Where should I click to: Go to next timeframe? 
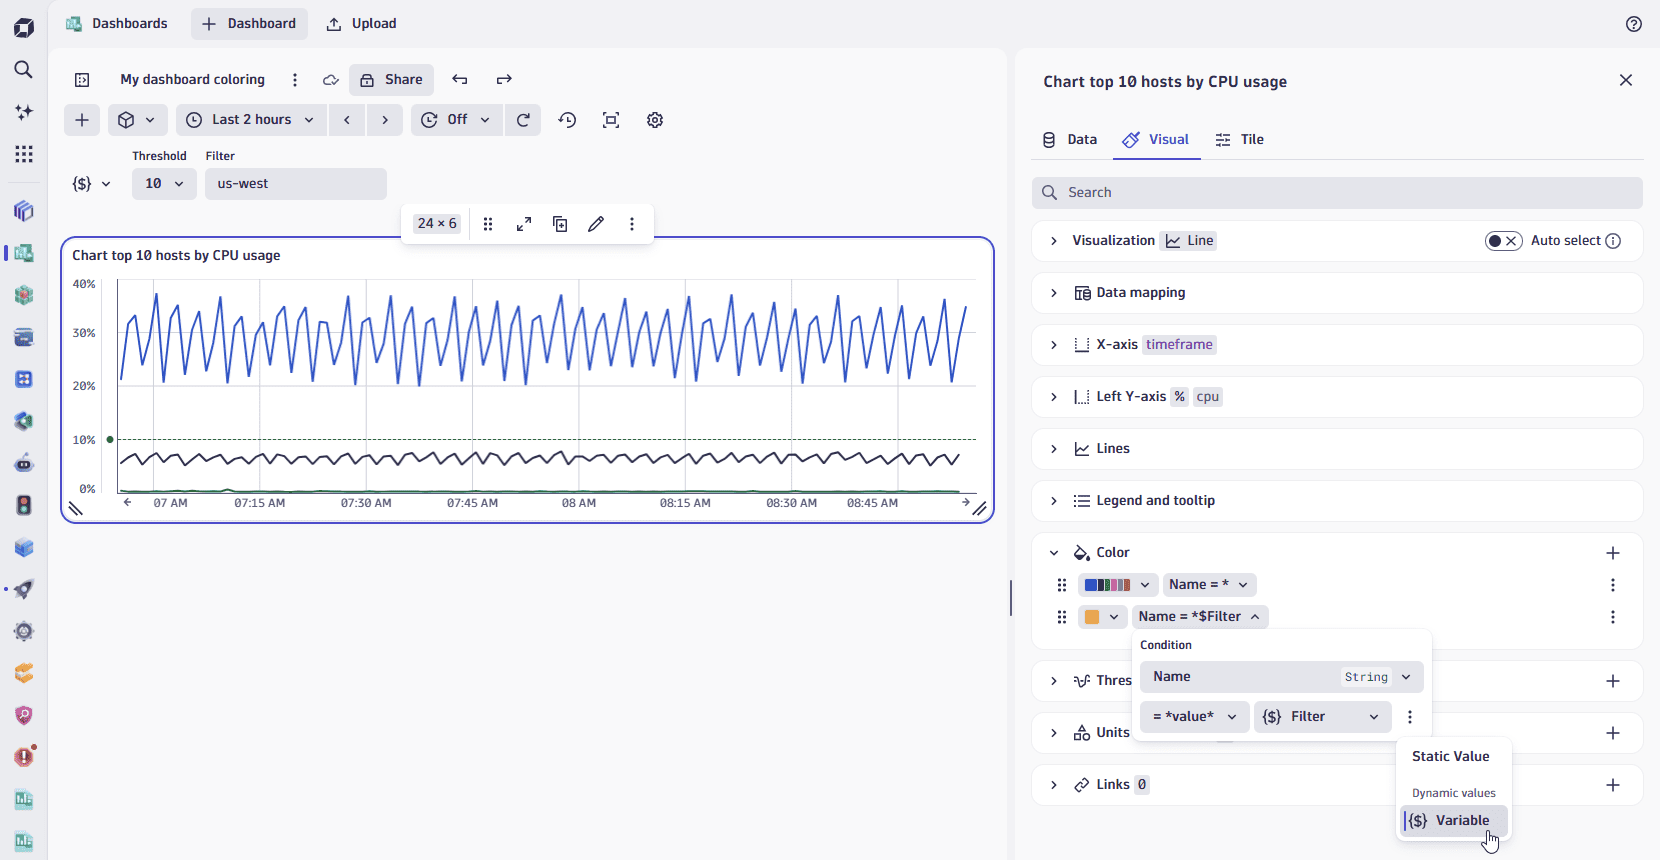pos(385,120)
